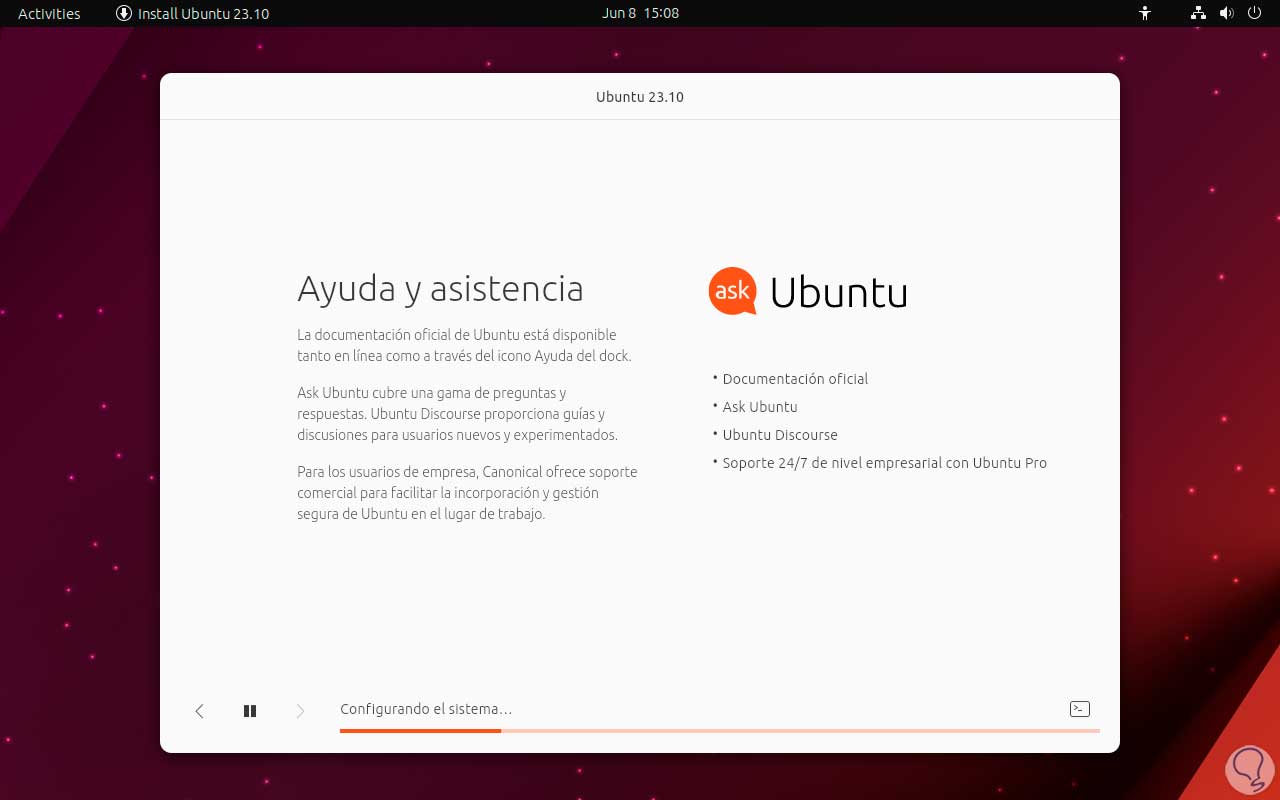Click the paragraph starting 'Ask Ubuntu cubre'
The height and width of the screenshot is (800, 1280).
click(457, 414)
